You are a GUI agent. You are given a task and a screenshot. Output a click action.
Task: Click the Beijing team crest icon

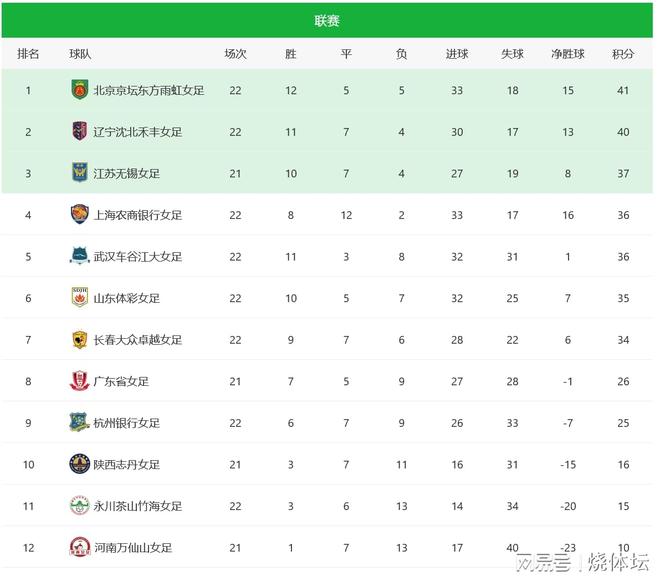(x=79, y=90)
